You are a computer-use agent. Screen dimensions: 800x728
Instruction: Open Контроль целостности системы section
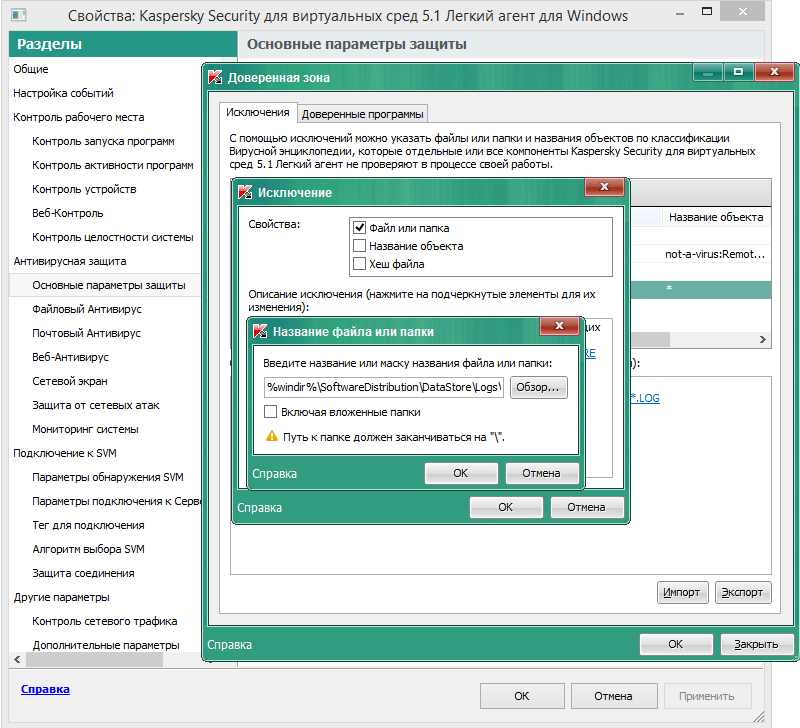coord(113,237)
